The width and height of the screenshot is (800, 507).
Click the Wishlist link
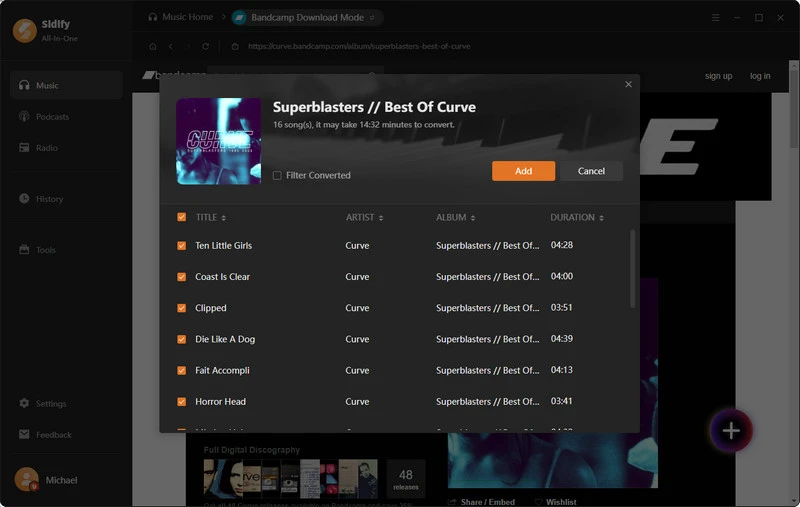tap(556, 502)
